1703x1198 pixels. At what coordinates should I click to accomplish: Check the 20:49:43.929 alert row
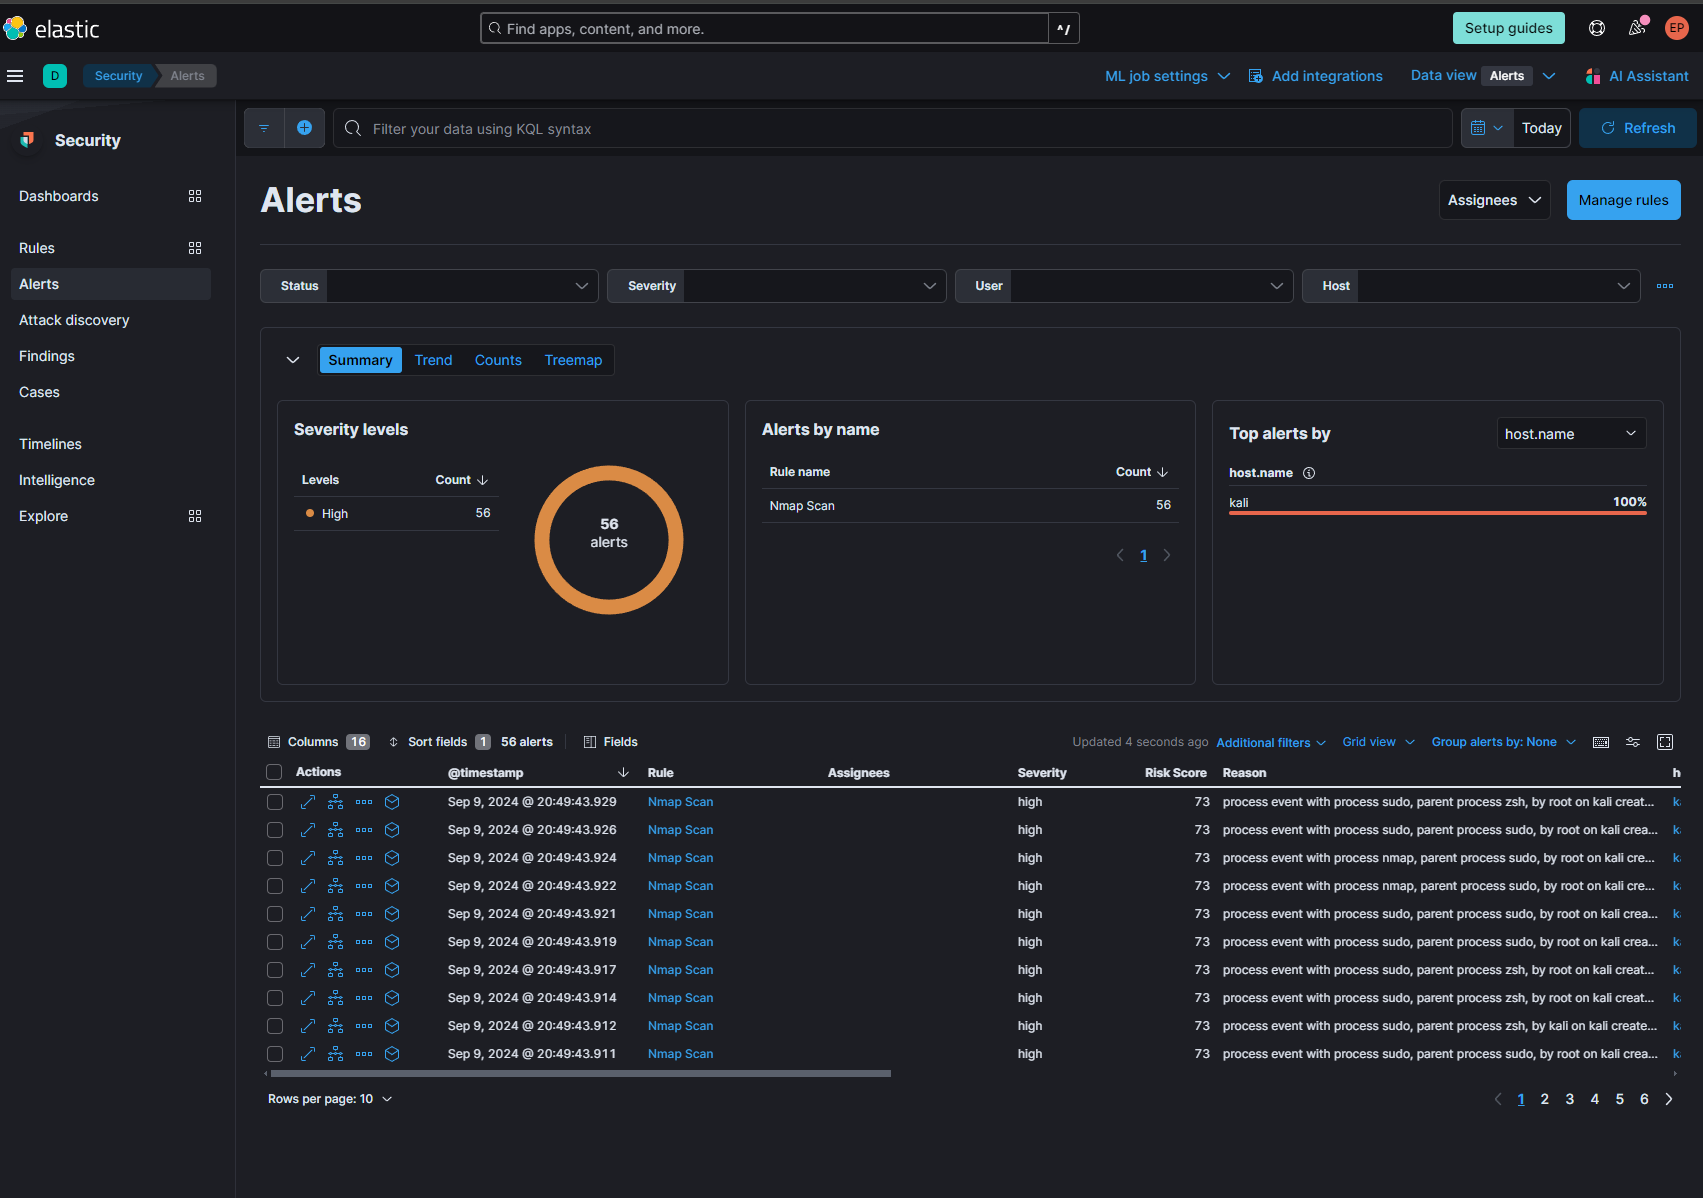[275, 802]
